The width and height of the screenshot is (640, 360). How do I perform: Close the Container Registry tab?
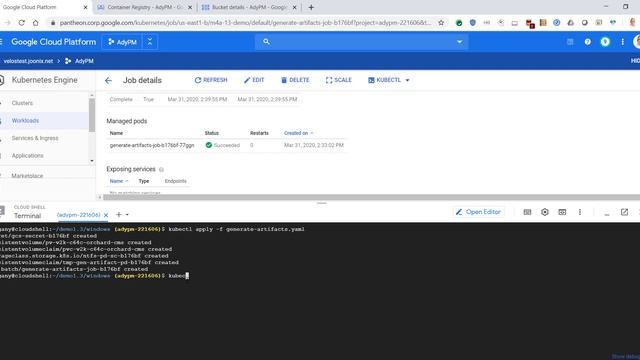point(190,7)
